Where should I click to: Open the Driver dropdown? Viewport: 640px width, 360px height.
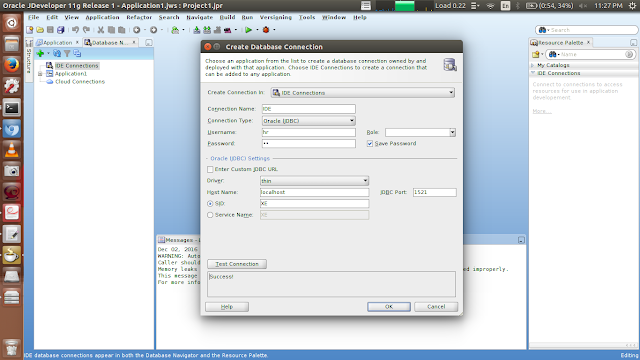click(x=314, y=181)
